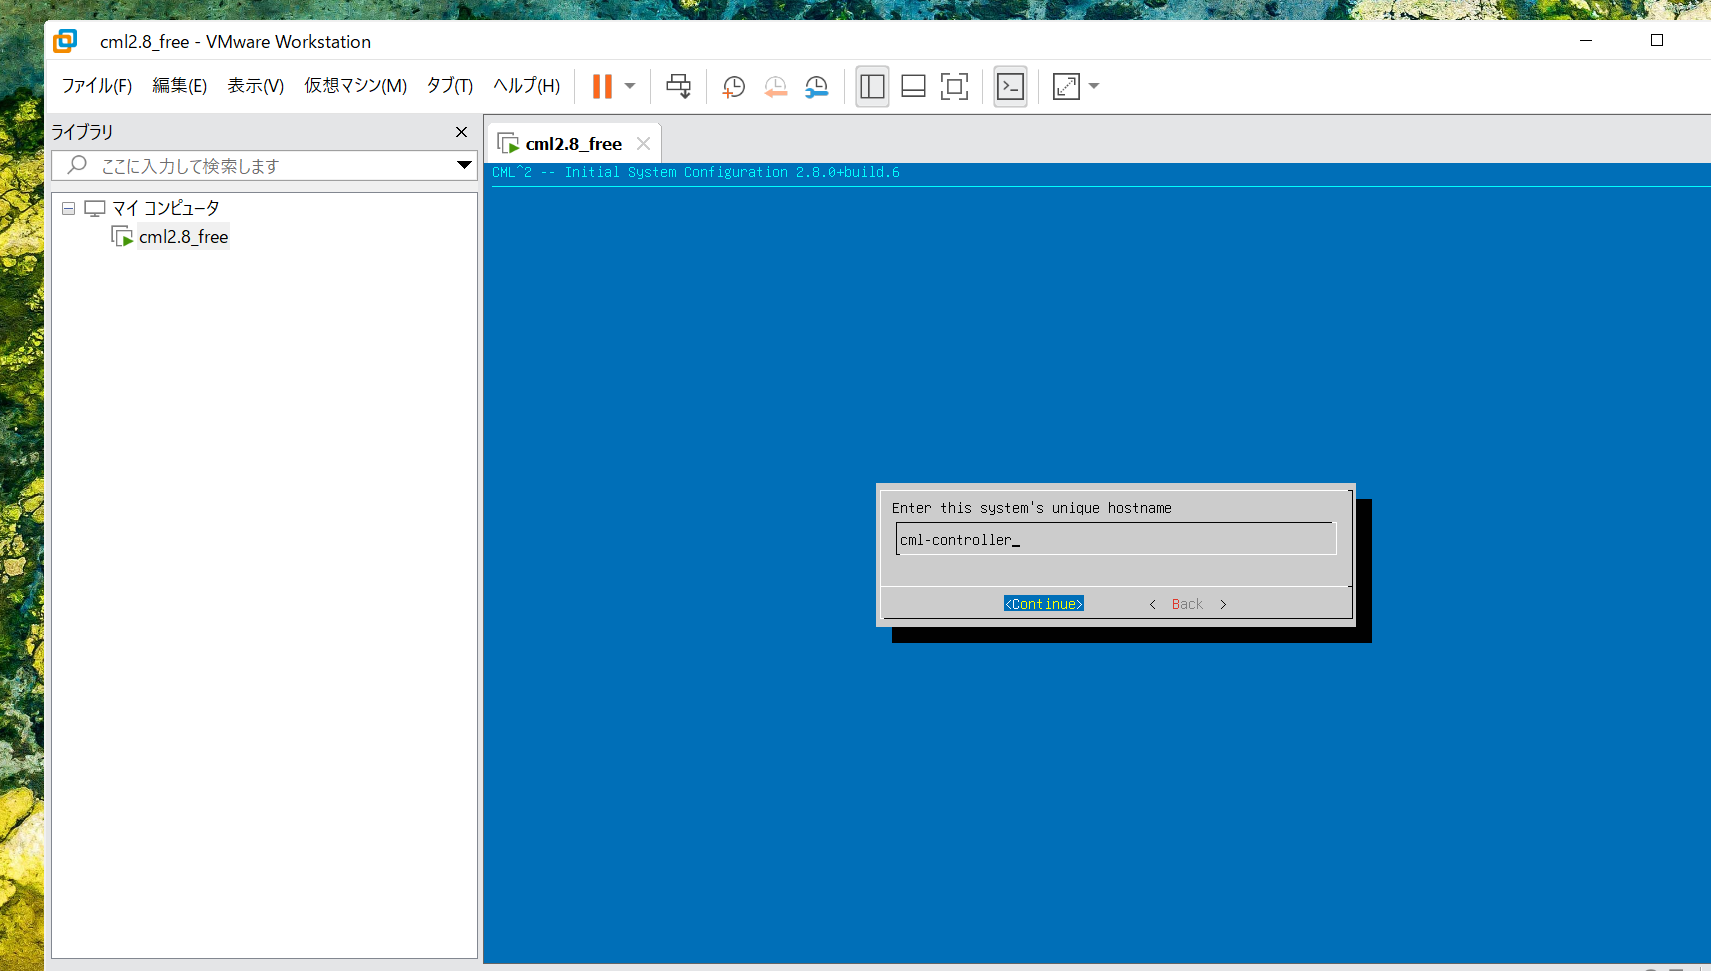Close the ライブラリ panel
Viewport: 1711px width, 971px height.
pyautogui.click(x=461, y=132)
